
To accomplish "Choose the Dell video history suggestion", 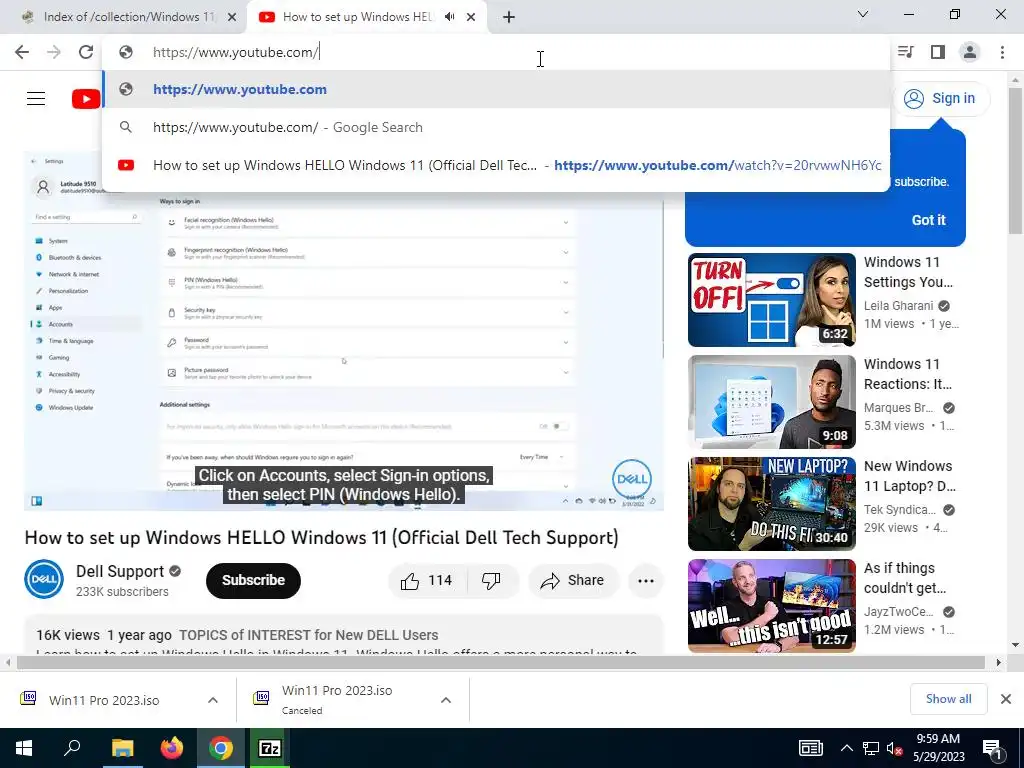I will [496, 165].
